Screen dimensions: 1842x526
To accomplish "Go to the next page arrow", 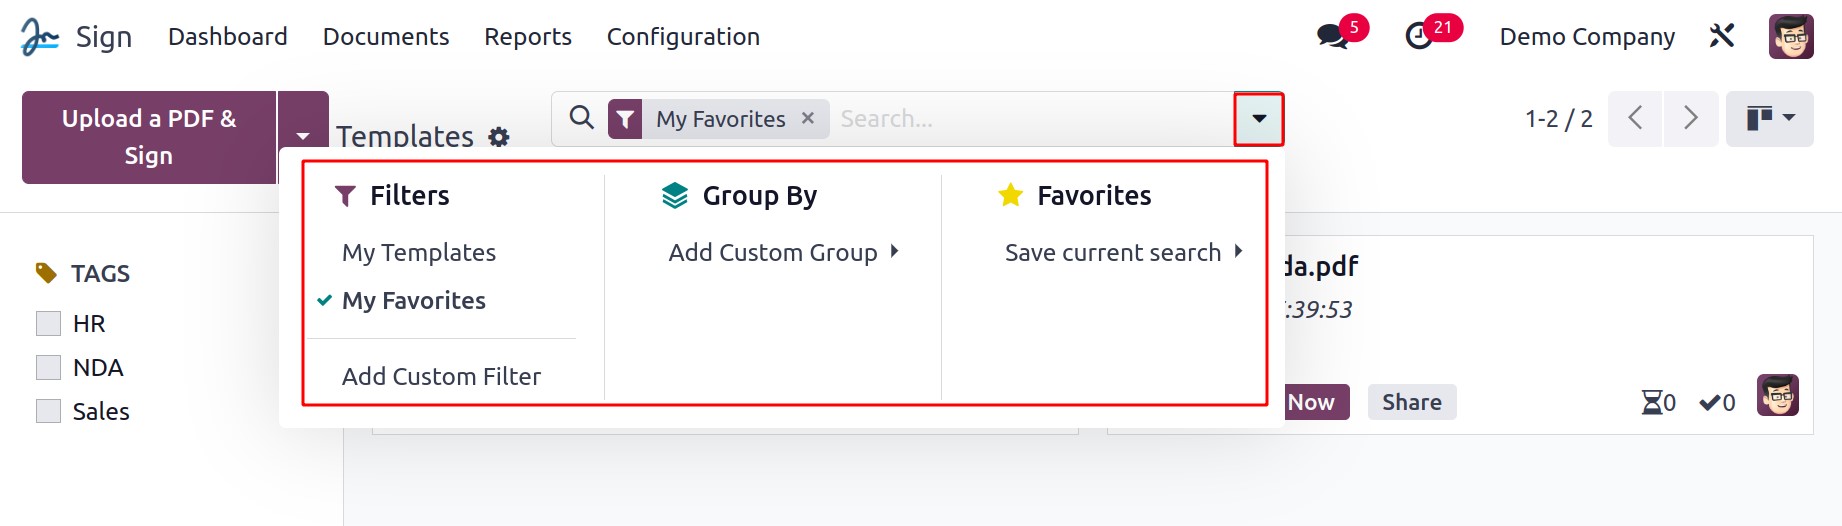I will pos(1691,118).
